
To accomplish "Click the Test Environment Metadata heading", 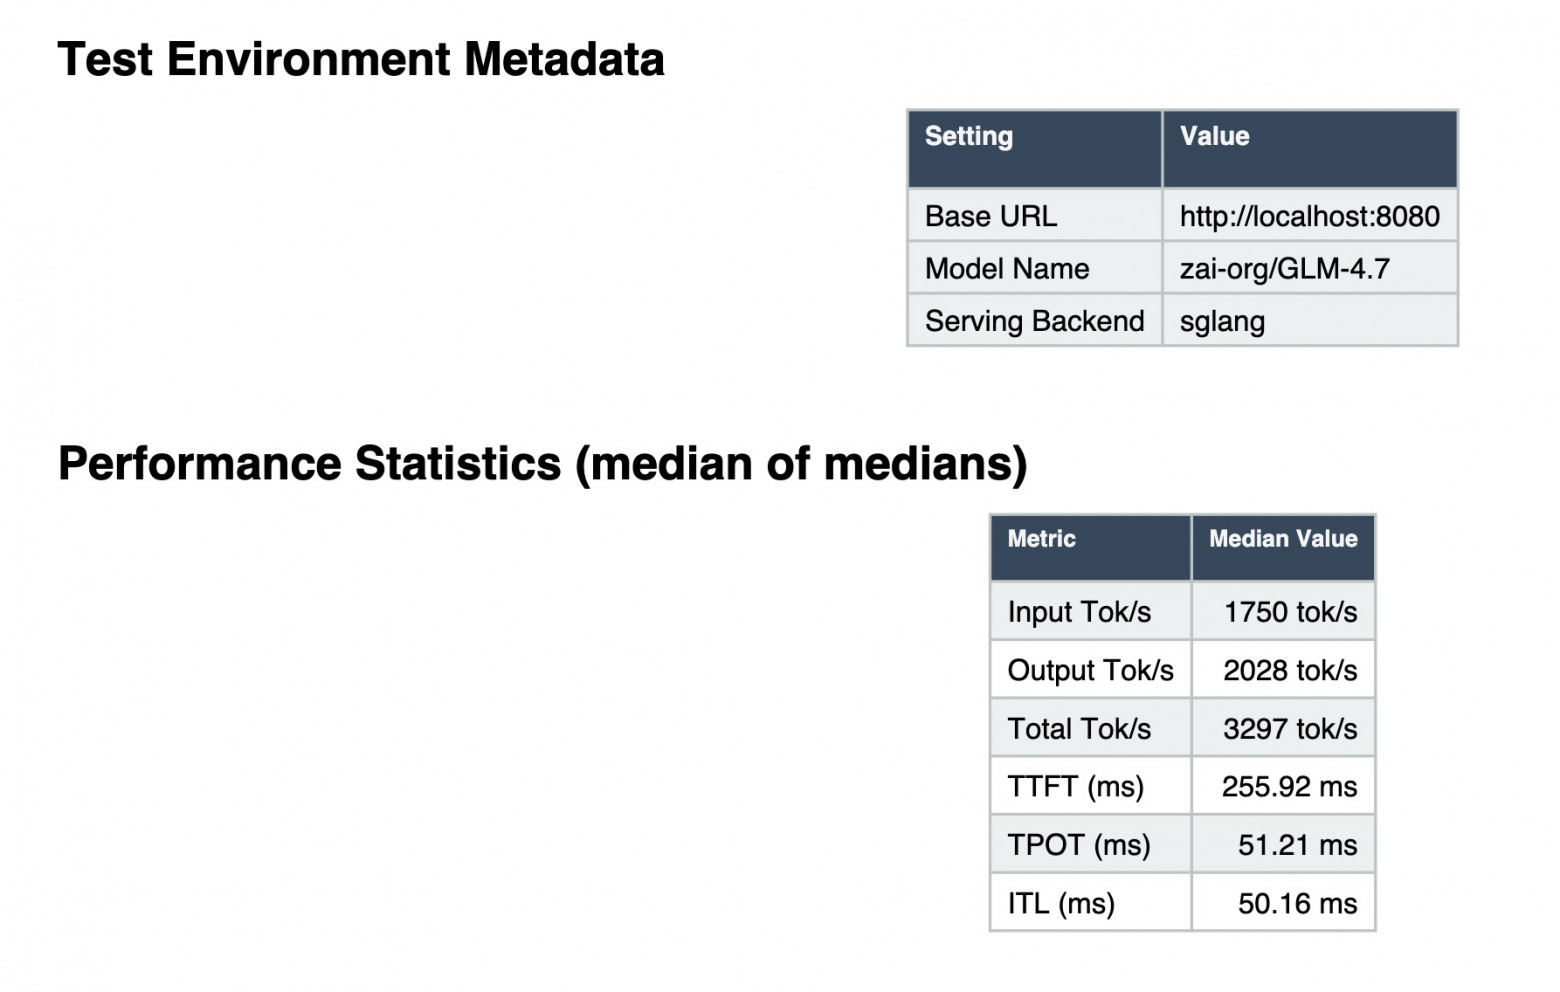I will tap(361, 59).
